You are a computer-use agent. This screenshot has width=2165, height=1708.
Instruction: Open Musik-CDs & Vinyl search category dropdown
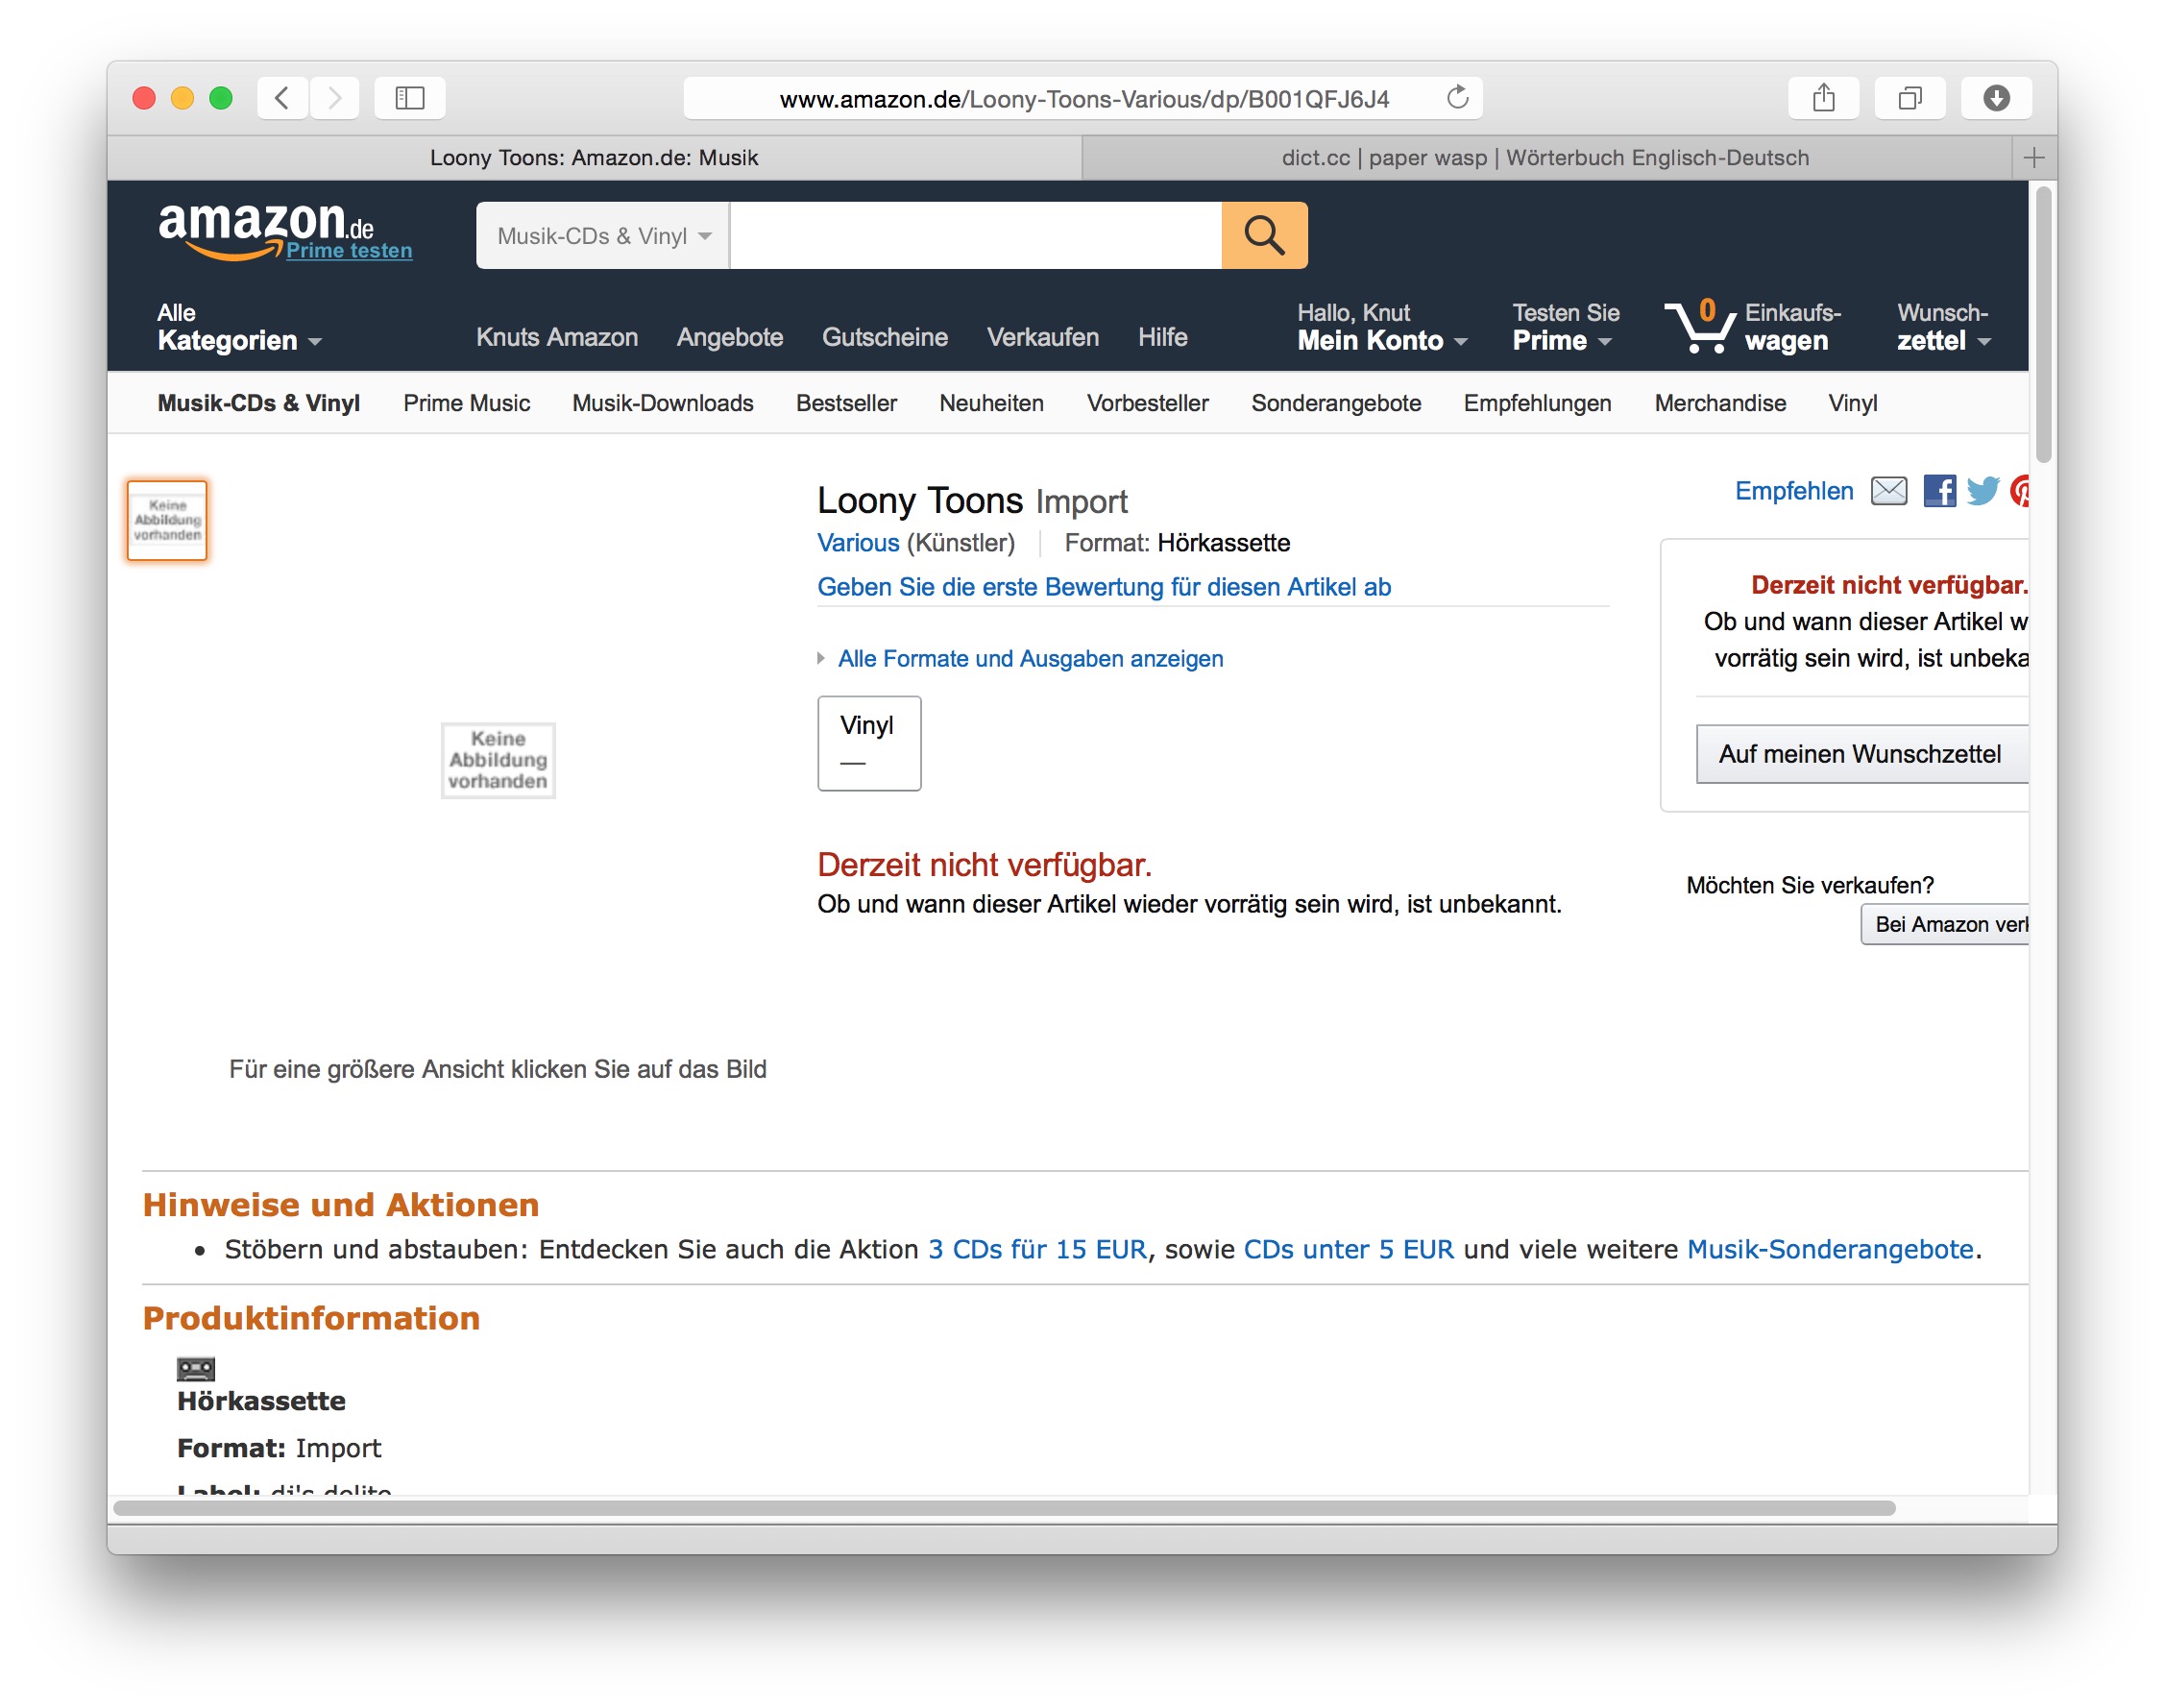coord(602,236)
